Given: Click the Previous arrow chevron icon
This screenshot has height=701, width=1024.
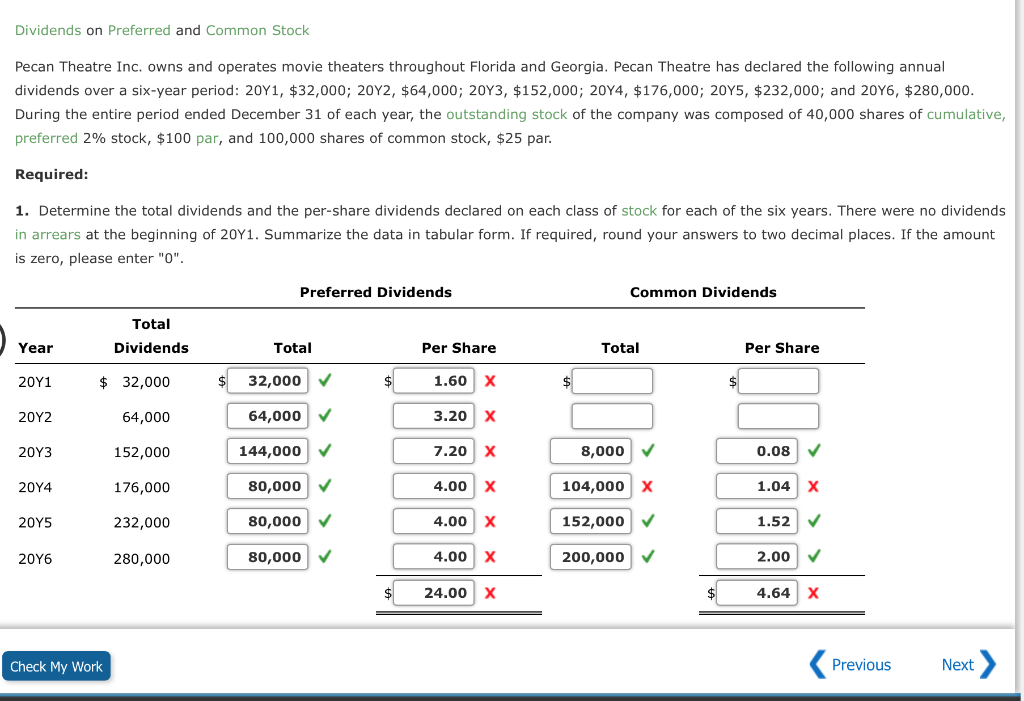Looking at the screenshot, I should click(816, 664).
